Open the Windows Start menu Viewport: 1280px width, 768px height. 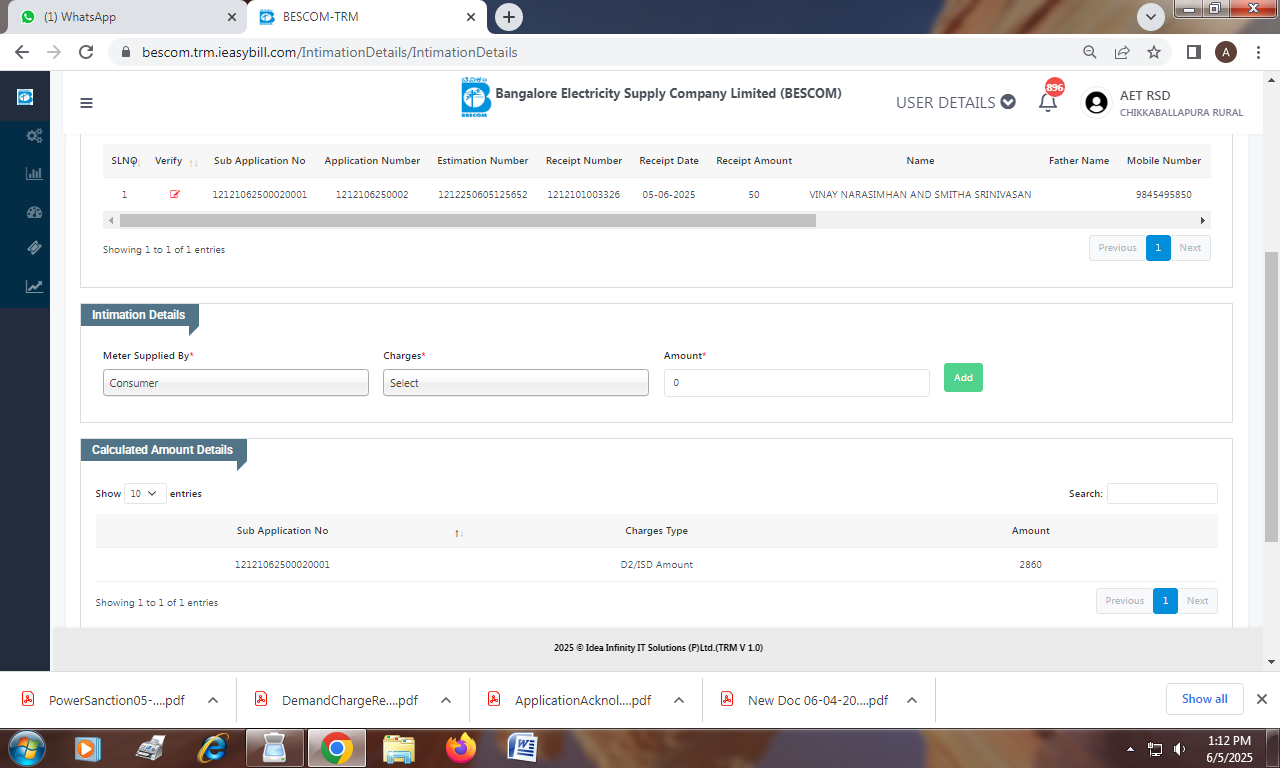(x=25, y=747)
